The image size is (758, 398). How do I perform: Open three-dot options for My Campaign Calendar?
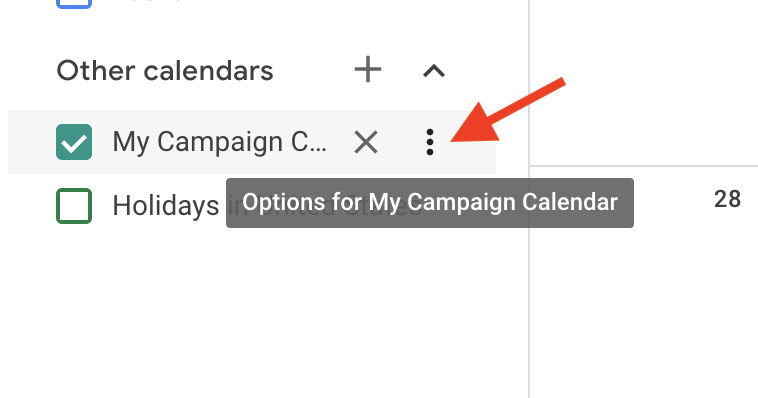pos(430,142)
